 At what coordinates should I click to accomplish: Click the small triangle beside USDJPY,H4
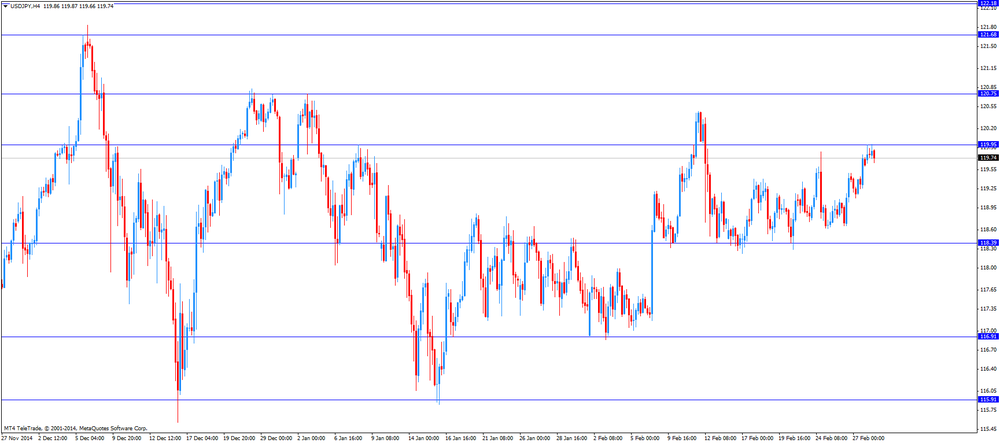6,6
